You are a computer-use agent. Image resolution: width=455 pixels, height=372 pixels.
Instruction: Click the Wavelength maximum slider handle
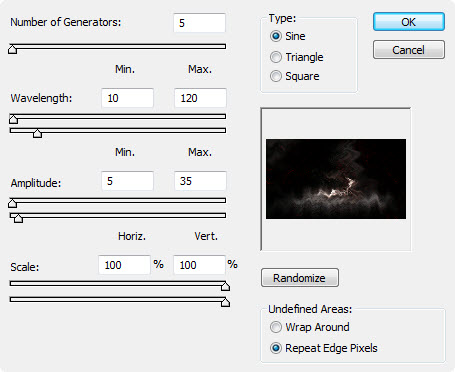click(x=37, y=133)
